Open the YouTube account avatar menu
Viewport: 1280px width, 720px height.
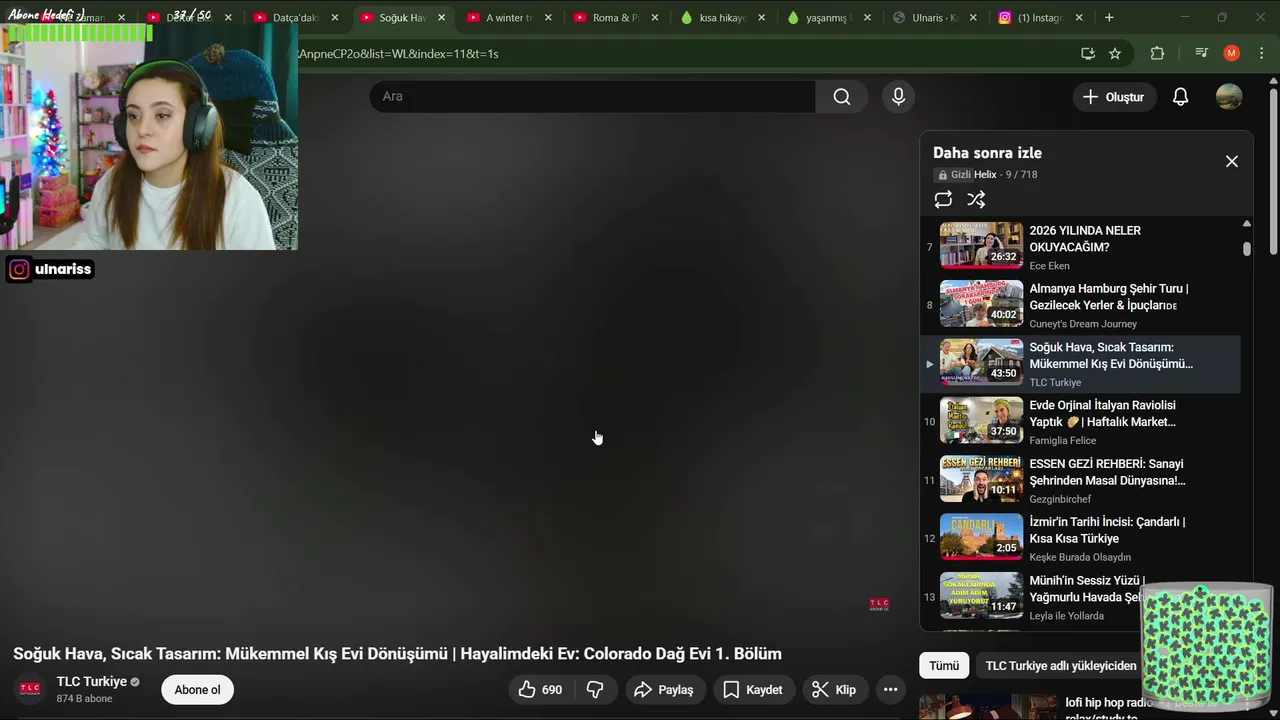[1229, 97]
